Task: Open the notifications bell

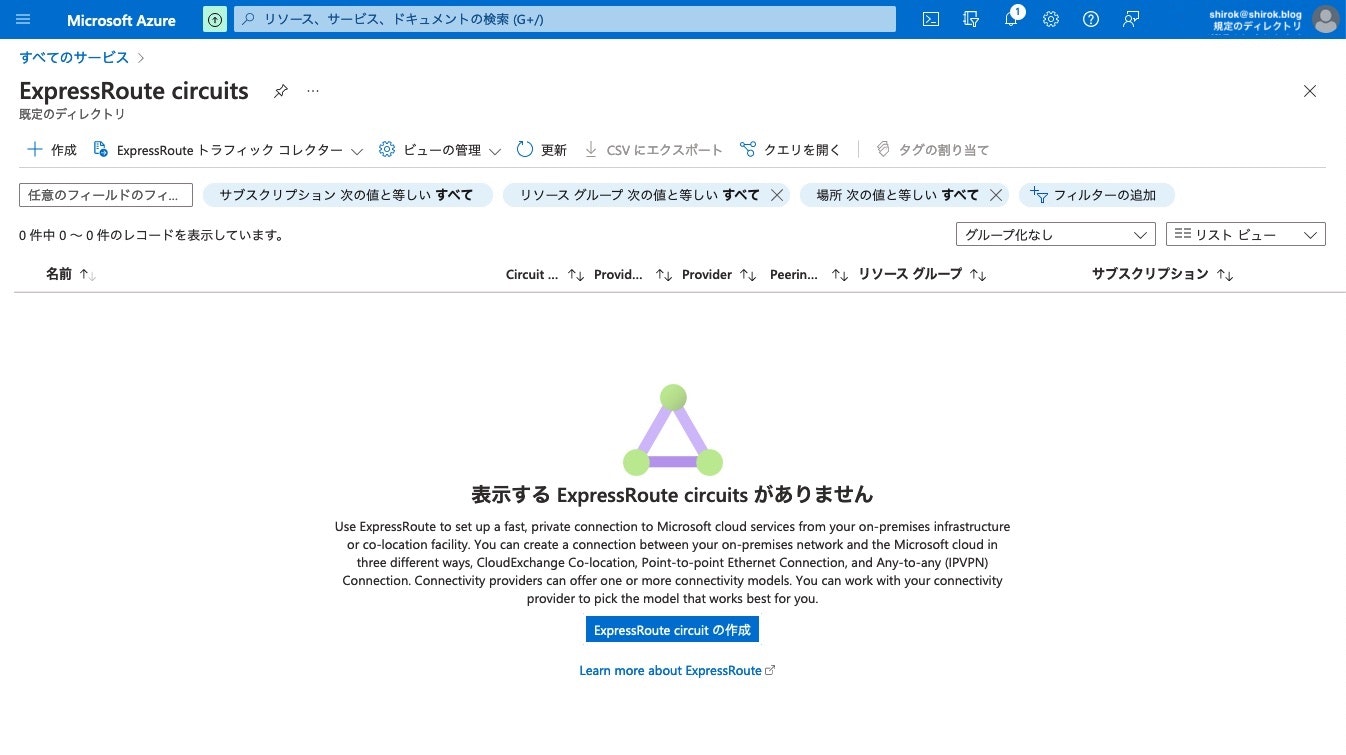Action: click(1011, 19)
